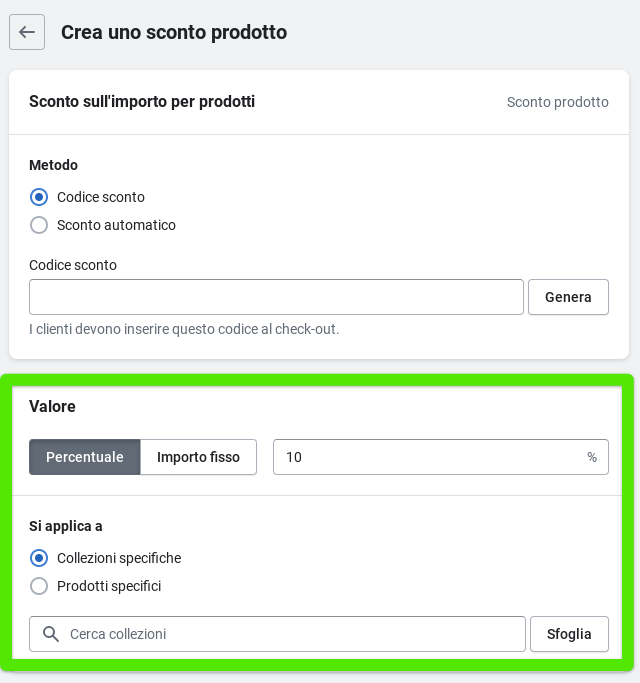The height and width of the screenshot is (683, 640).
Task: Click the Sconto sull'importo per prodotti heading
Action: click(142, 102)
